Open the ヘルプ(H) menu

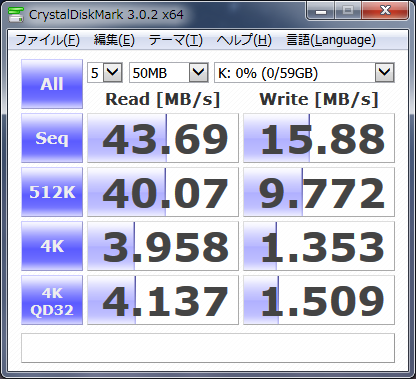244,40
